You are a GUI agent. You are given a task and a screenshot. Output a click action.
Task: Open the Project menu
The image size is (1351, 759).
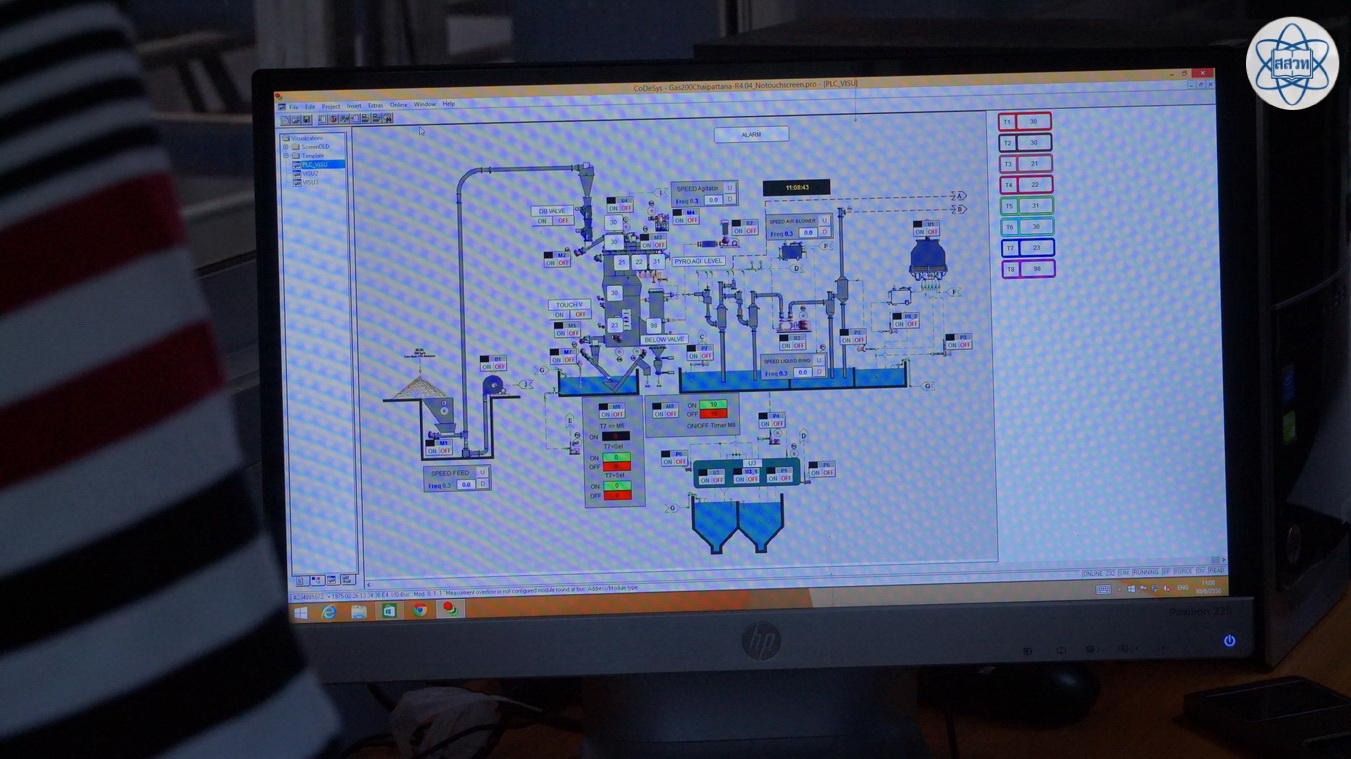click(x=330, y=106)
